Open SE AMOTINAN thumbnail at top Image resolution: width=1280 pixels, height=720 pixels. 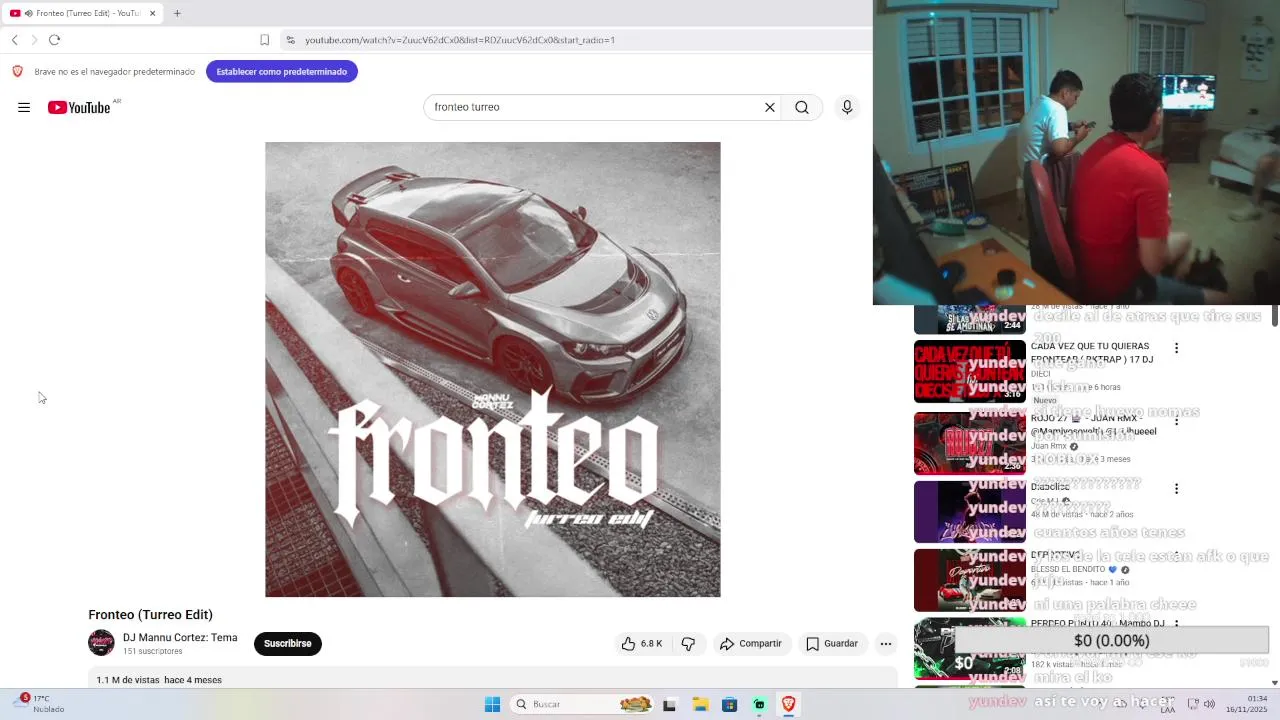(970, 320)
